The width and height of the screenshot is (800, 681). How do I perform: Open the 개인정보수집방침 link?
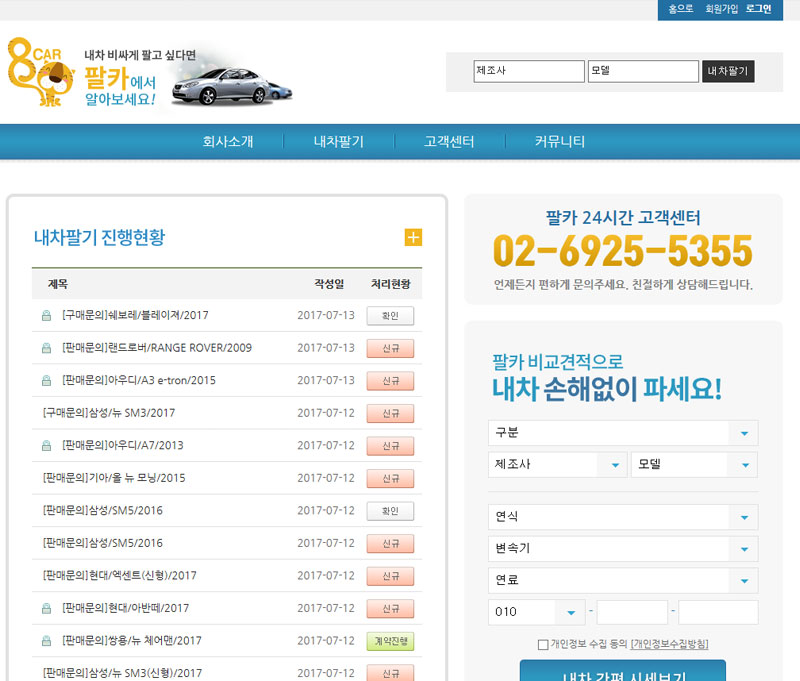click(669, 644)
